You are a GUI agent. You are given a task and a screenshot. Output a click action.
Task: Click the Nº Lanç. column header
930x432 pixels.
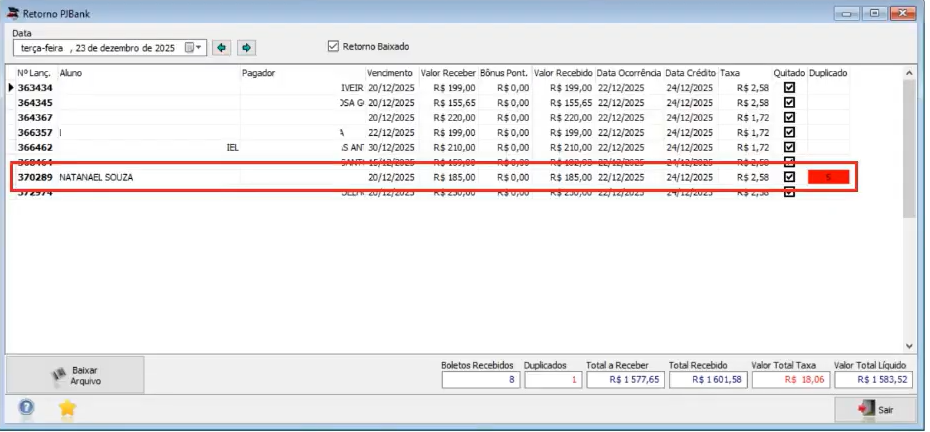point(33,73)
